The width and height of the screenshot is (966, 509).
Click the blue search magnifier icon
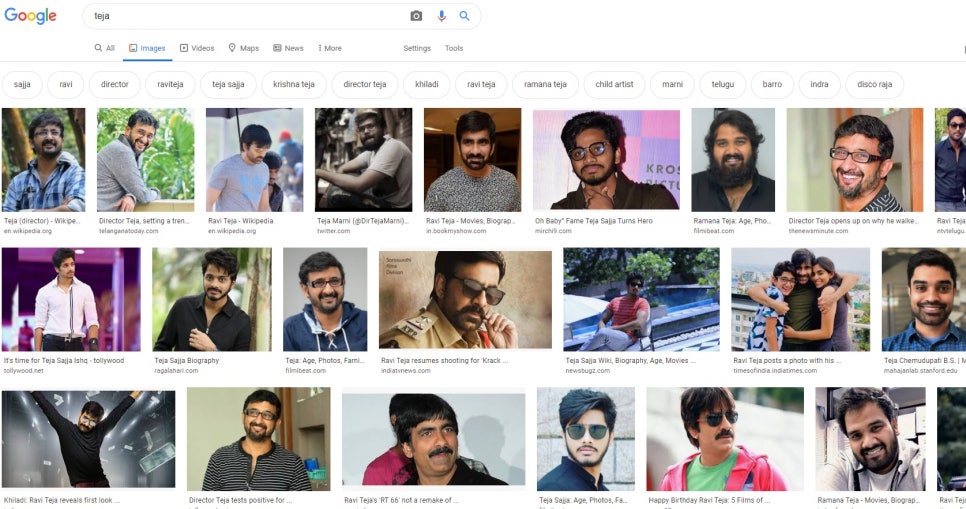coord(465,16)
